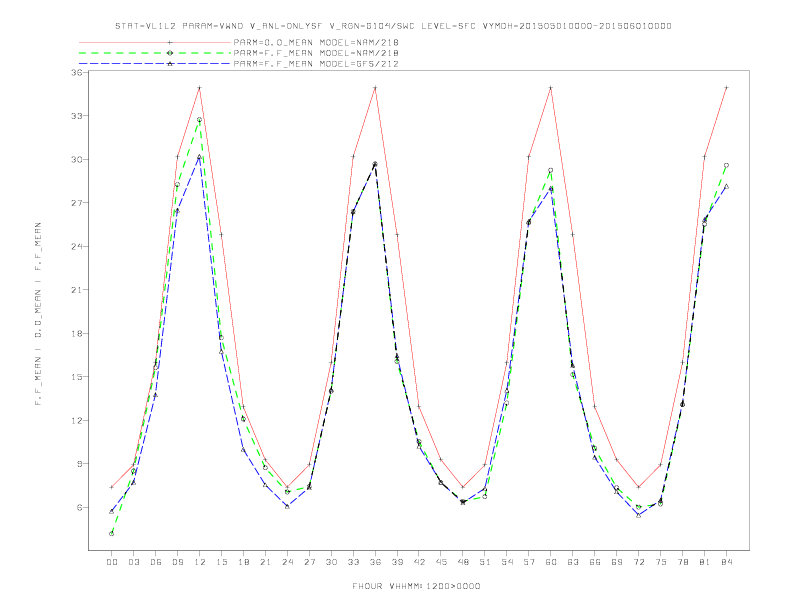This screenshot has height=612, width=792.
Task: Click y-axis tick label 9
Action: tap(80, 464)
